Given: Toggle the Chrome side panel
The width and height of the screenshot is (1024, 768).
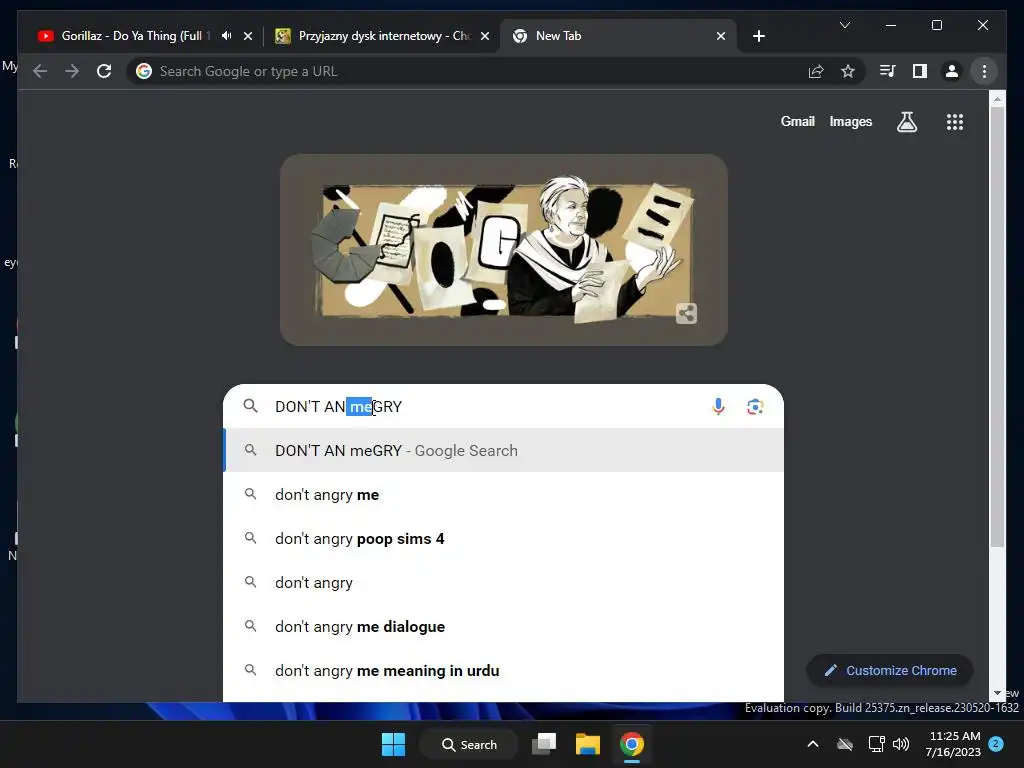Looking at the screenshot, I should point(920,71).
